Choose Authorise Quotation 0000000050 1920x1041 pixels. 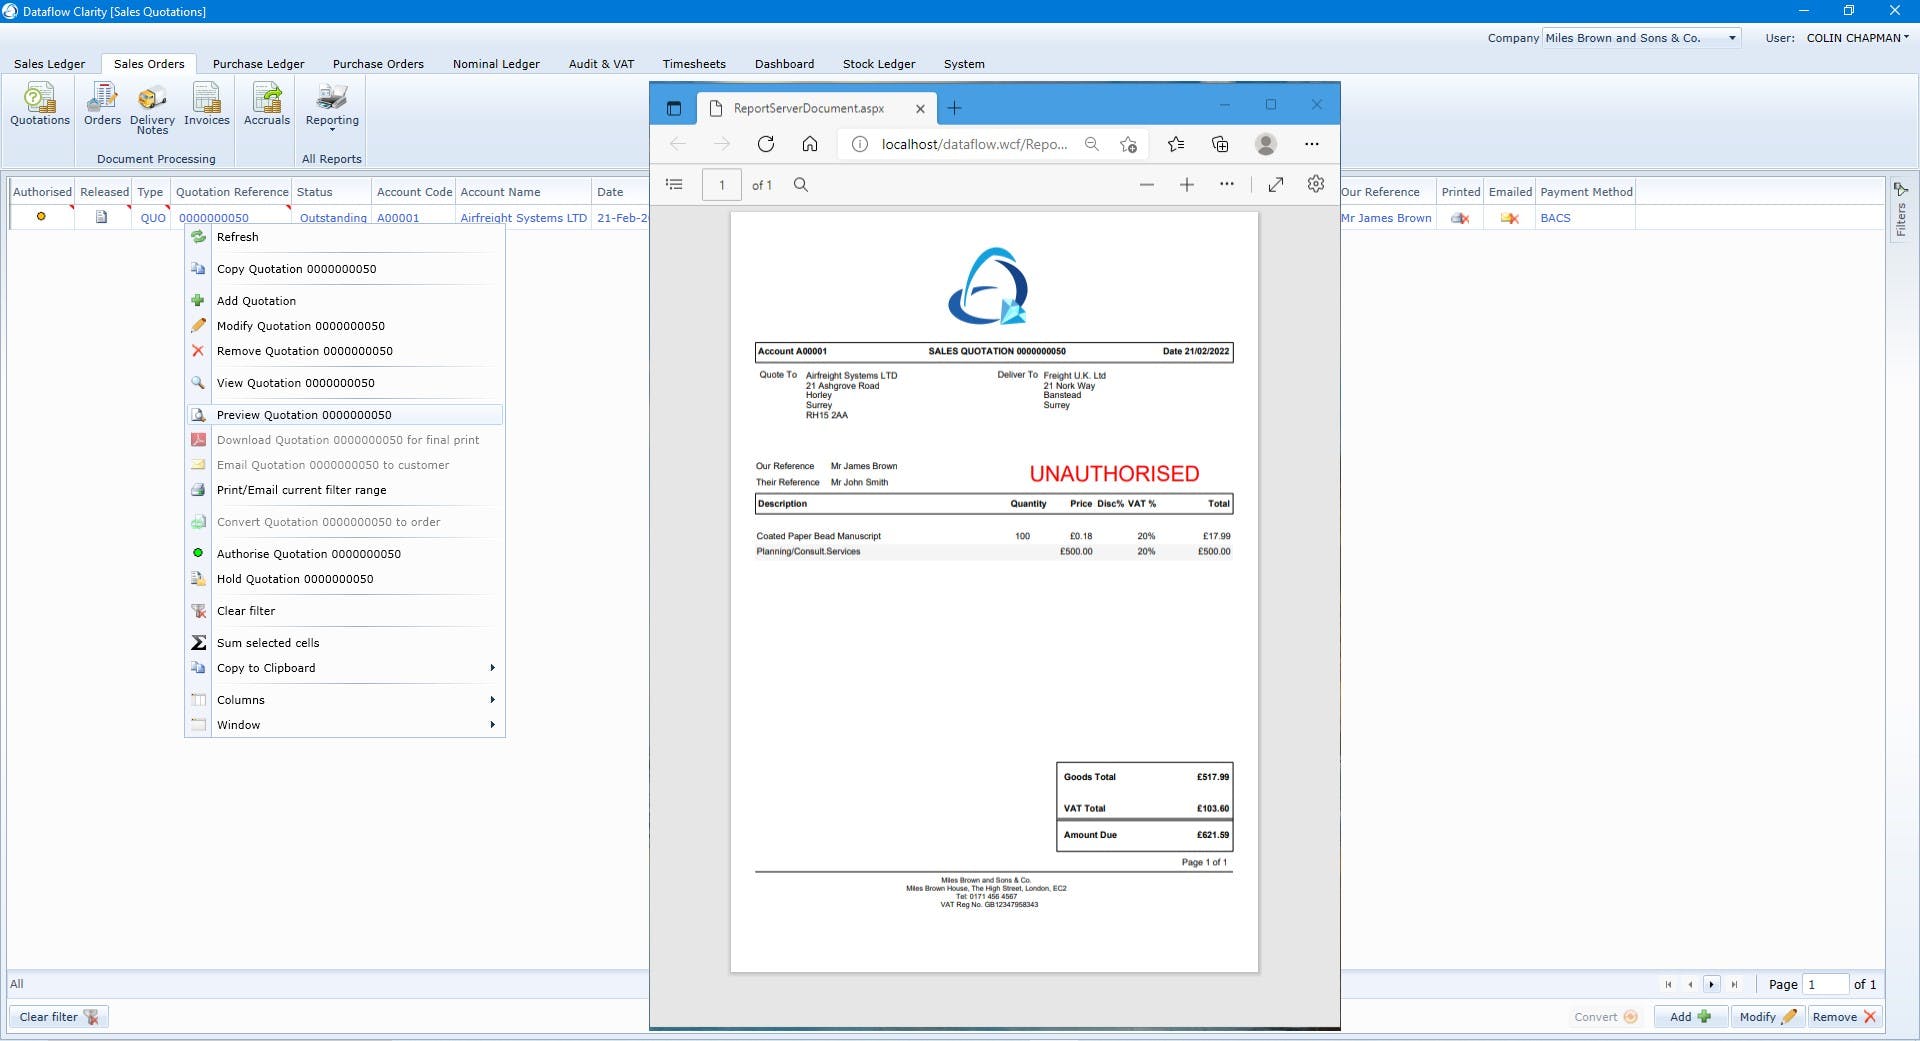pos(345,554)
